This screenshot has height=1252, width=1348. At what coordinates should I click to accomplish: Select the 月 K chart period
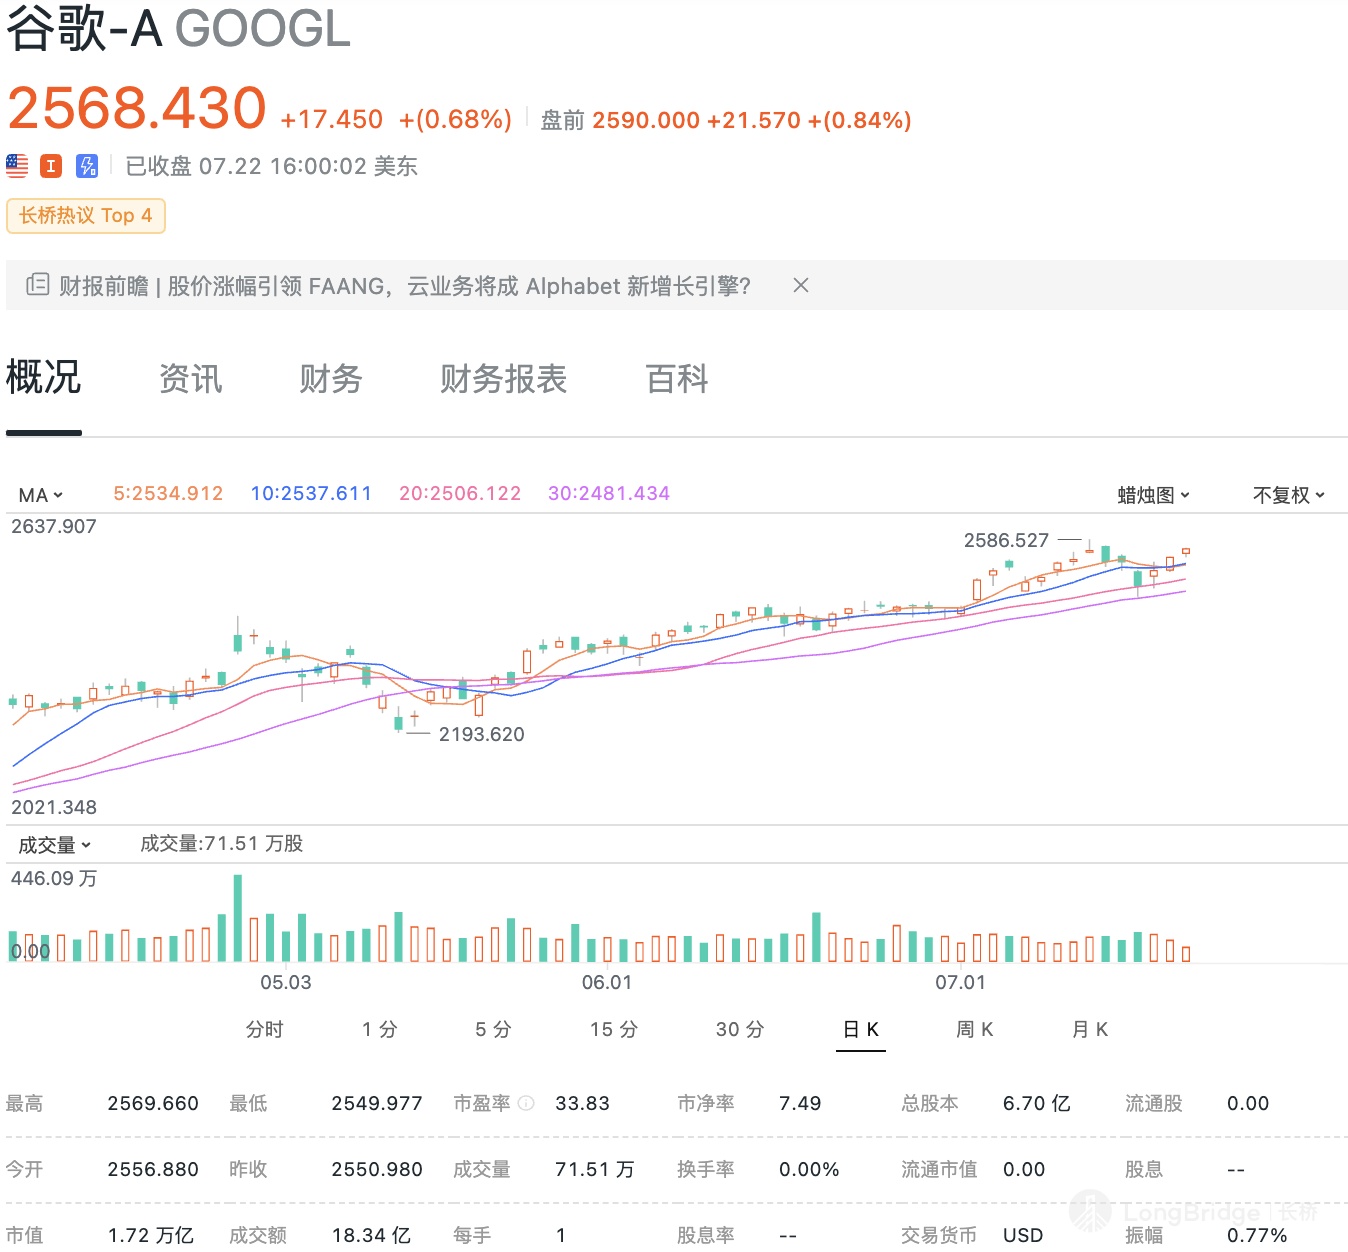[x=1090, y=1029]
